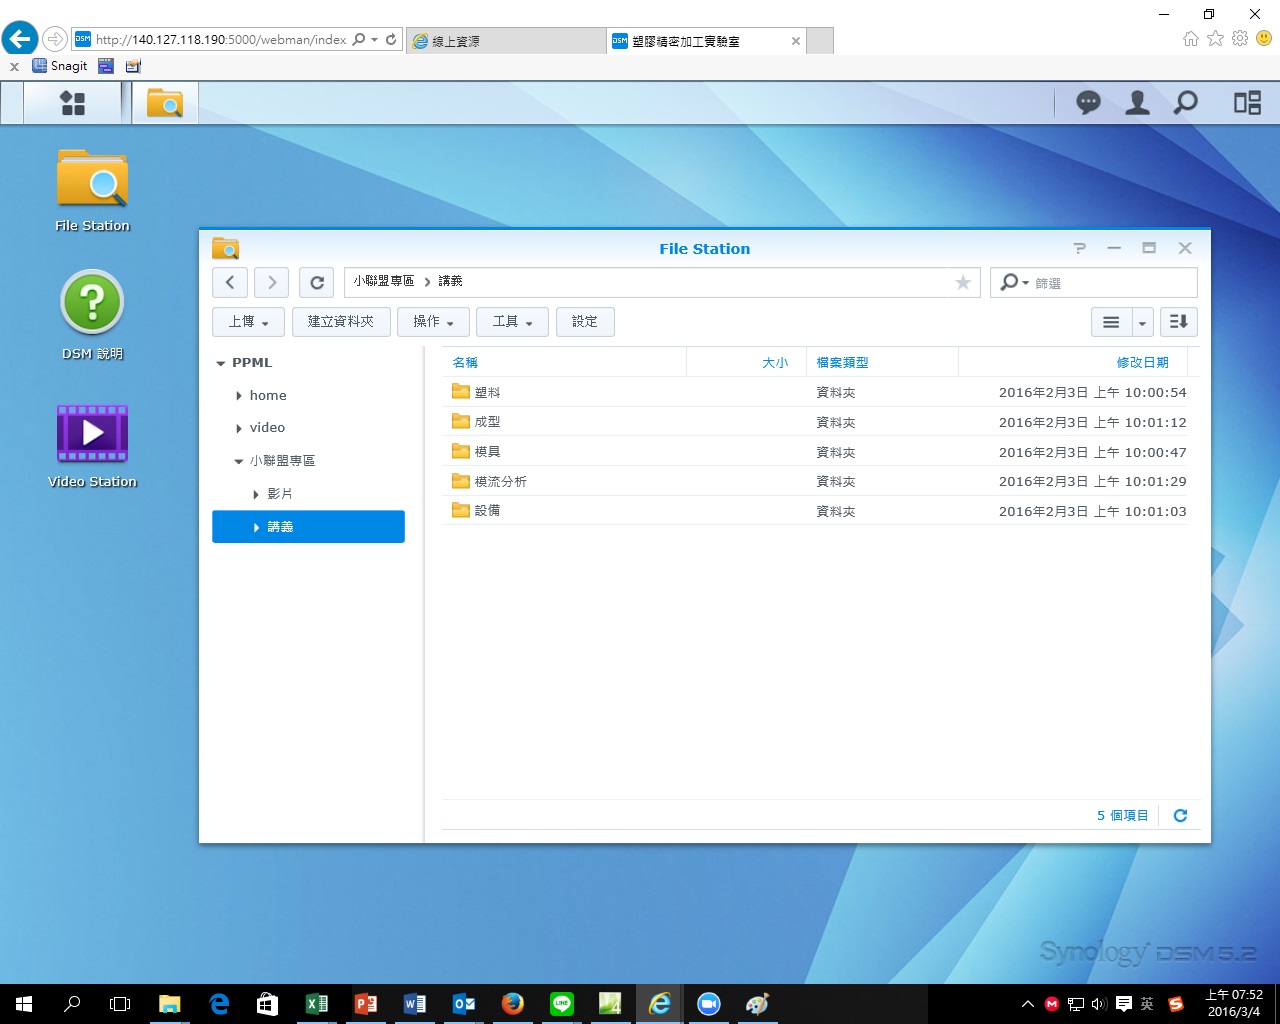Go forward in File Station navigation

(272, 282)
